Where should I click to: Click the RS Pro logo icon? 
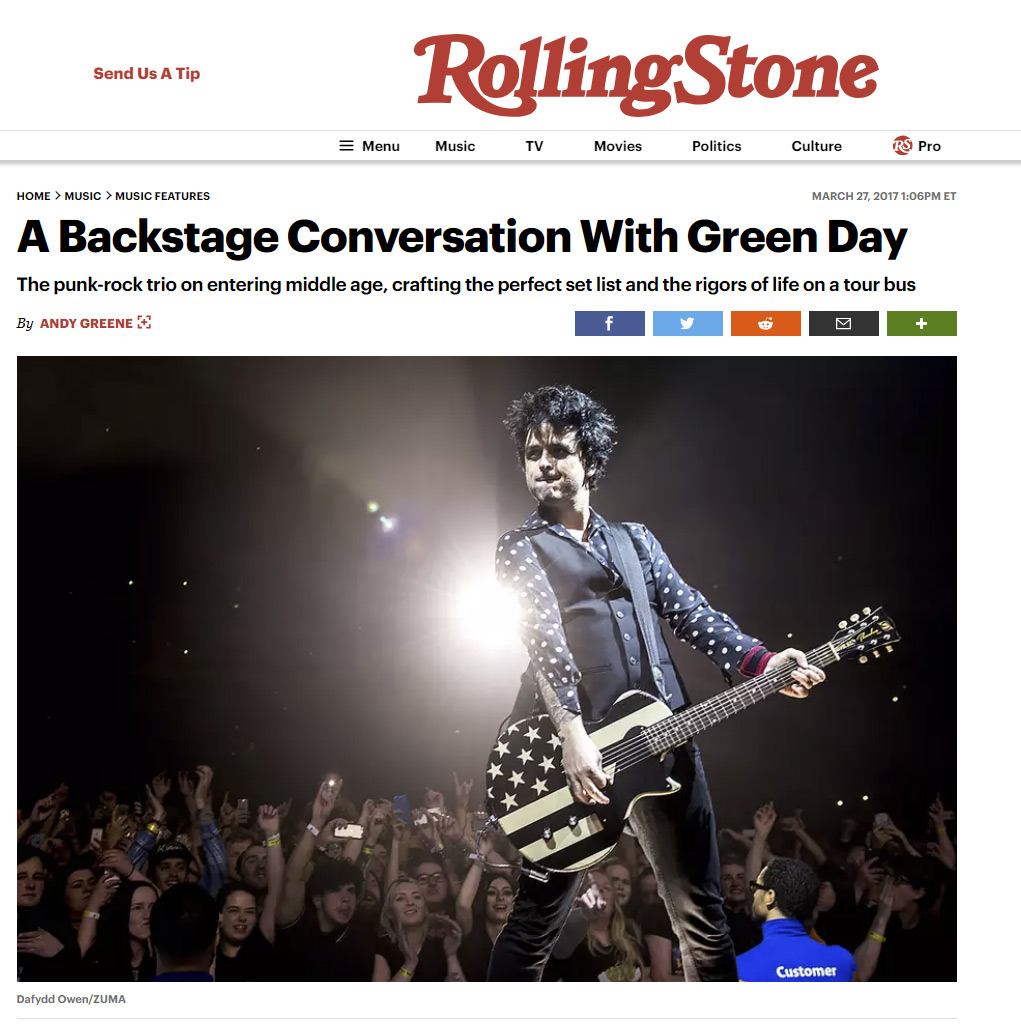pos(902,145)
